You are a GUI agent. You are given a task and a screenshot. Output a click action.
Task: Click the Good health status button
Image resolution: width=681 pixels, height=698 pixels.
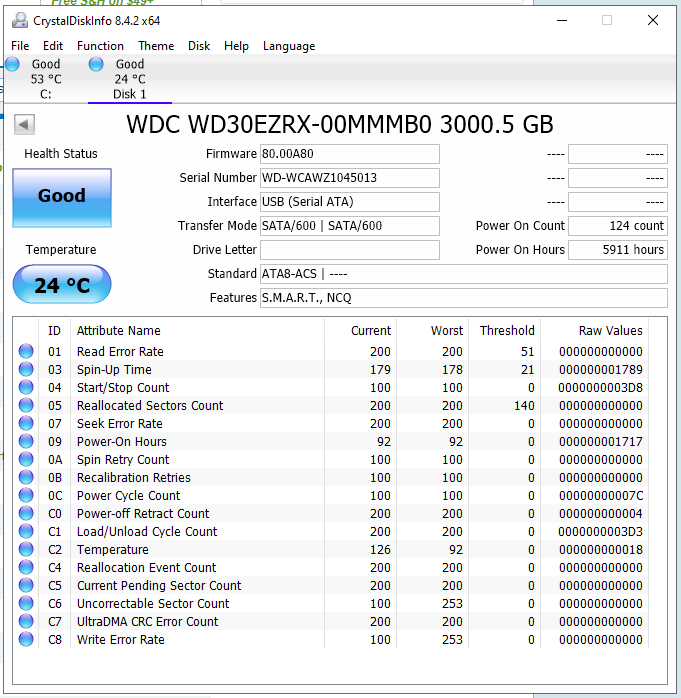(62, 197)
